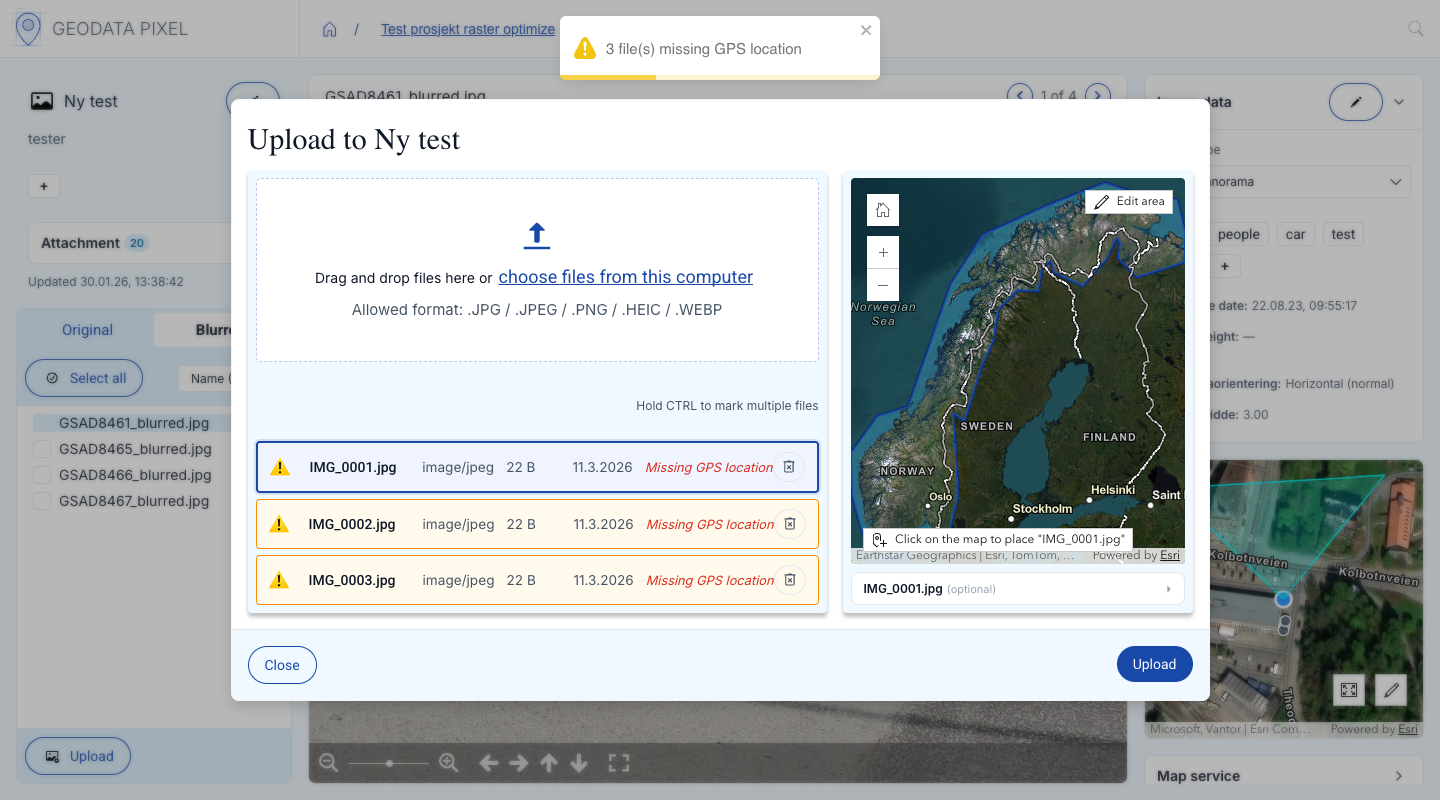Click the warning icon on IMG_0003.jpg row

[x=280, y=580]
